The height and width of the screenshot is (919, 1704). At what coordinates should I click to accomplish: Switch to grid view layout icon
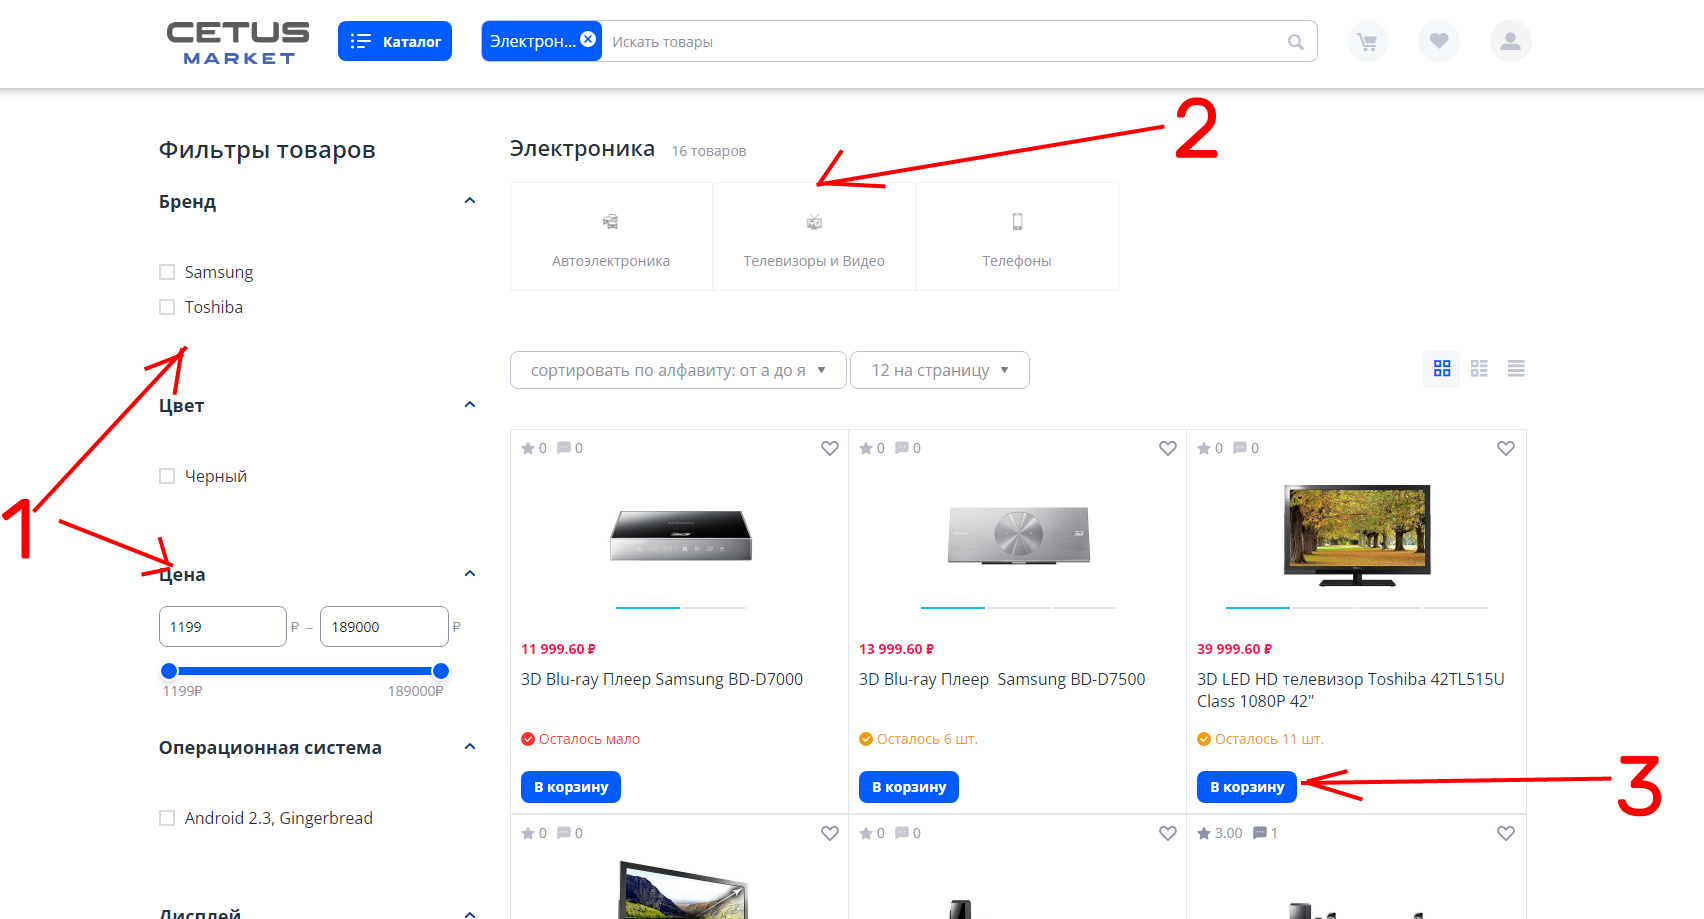tap(1442, 369)
